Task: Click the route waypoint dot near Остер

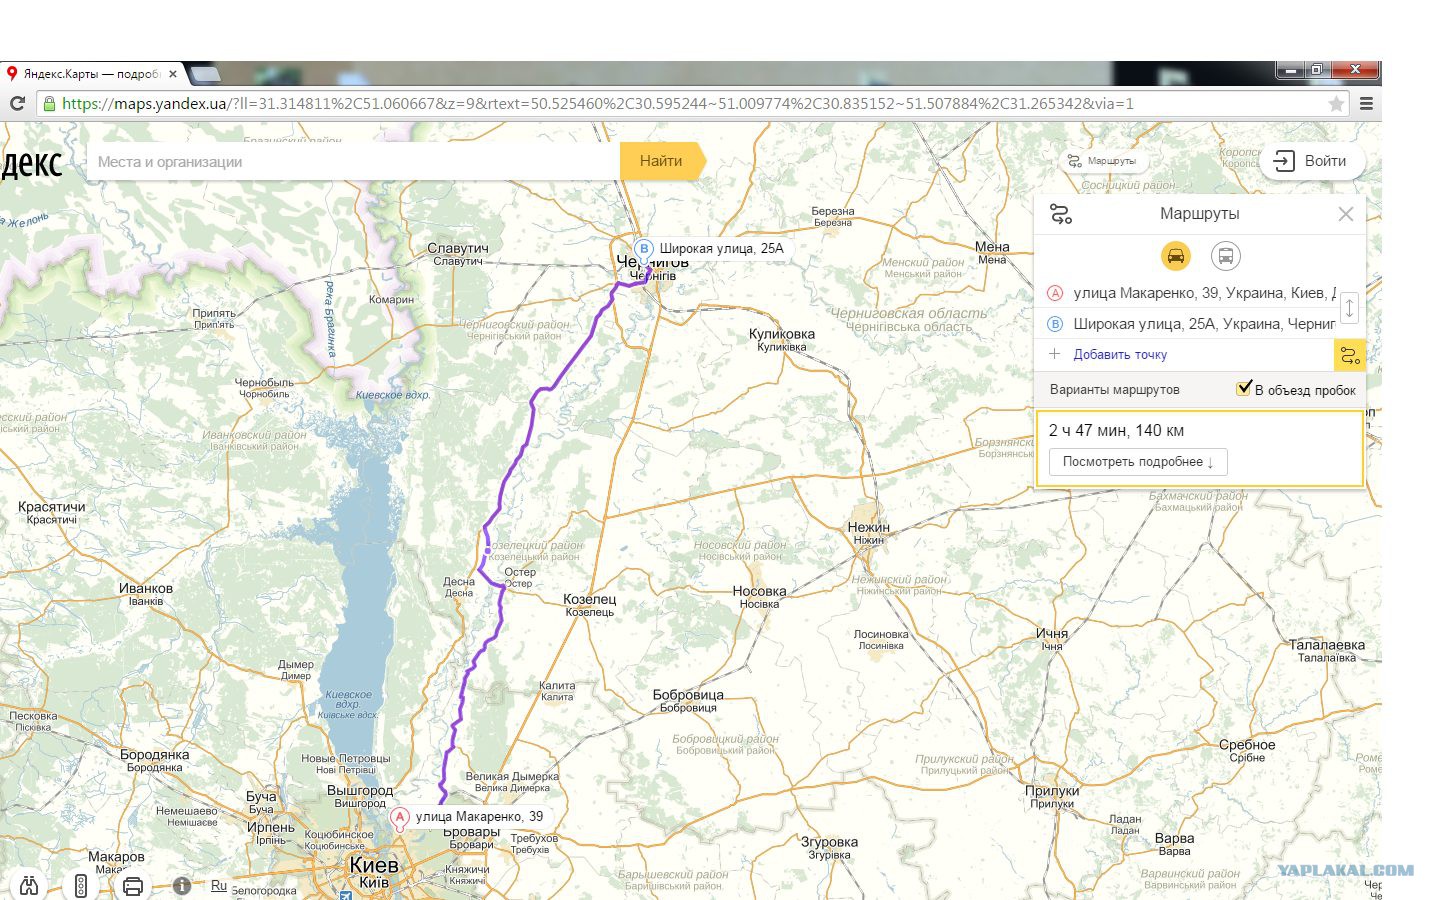Action: (x=487, y=551)
